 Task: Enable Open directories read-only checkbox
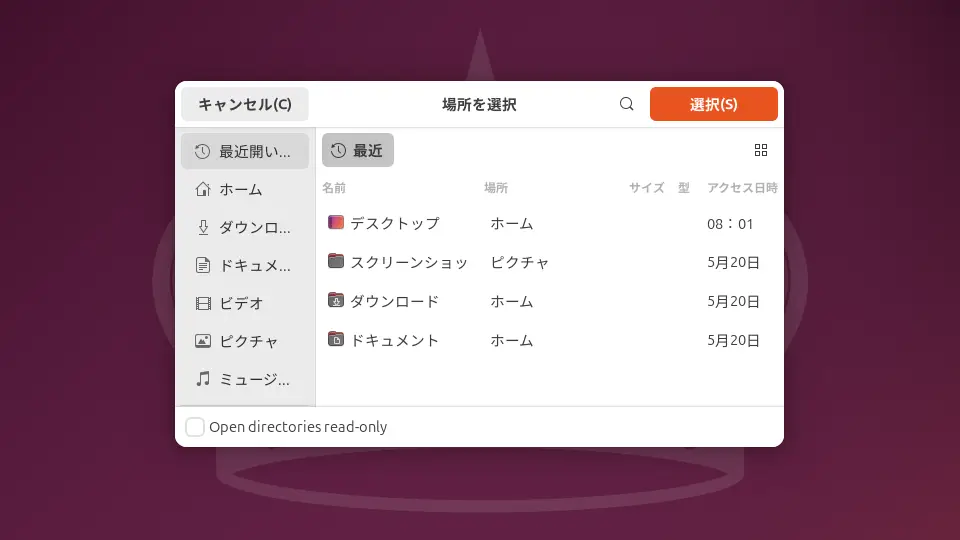[x=195, y=427]
